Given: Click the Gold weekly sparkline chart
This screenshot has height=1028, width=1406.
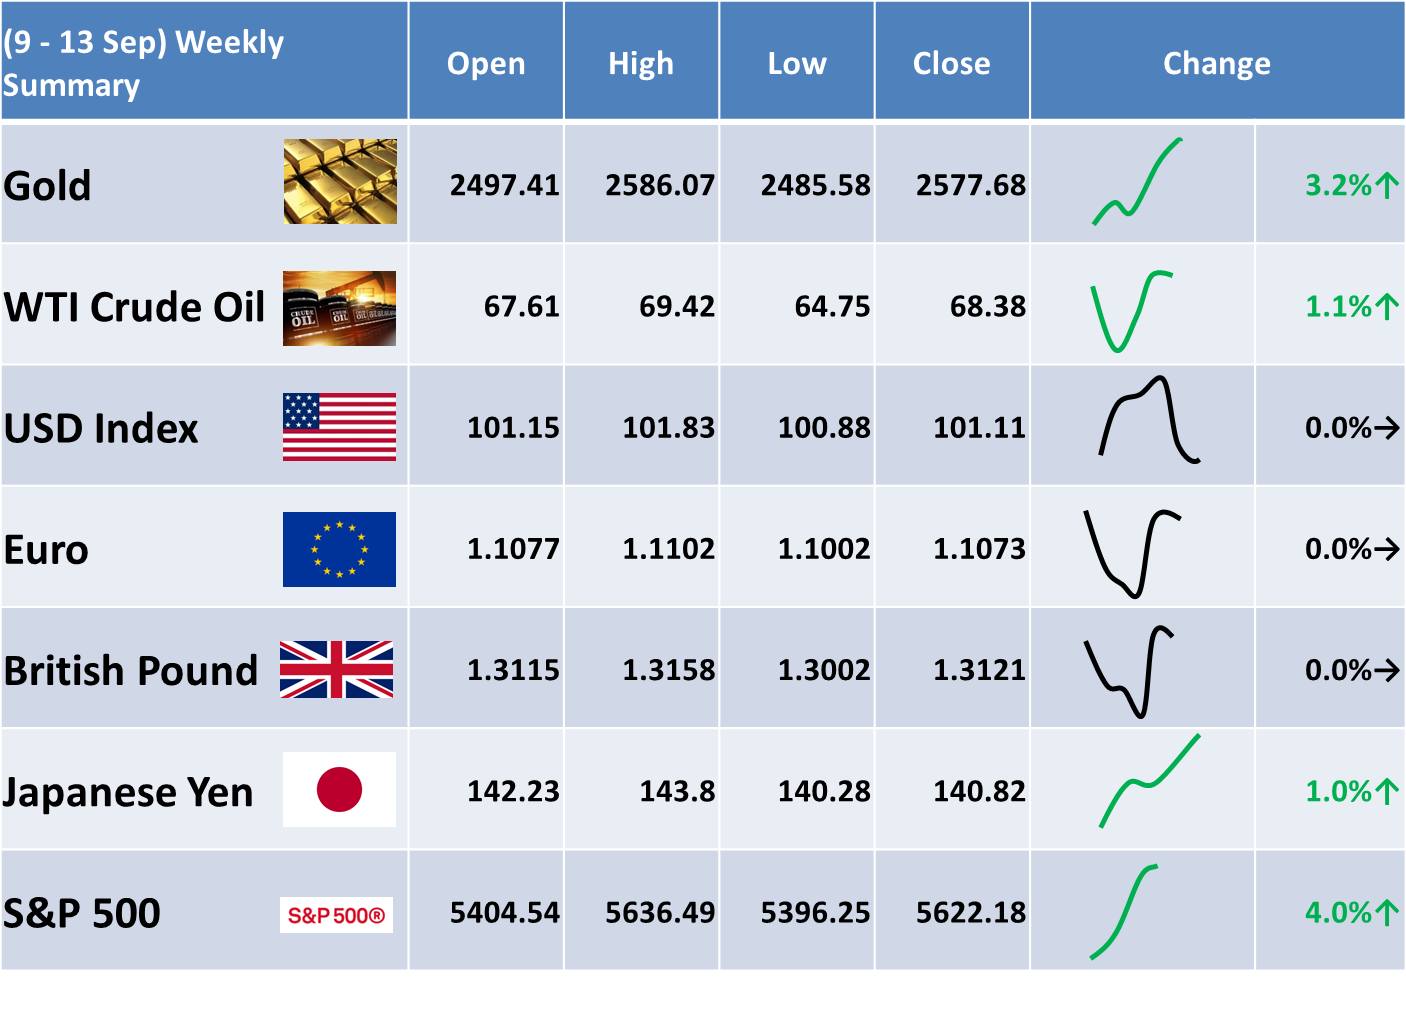Looking at the screenshot, I should (1137, 181).
